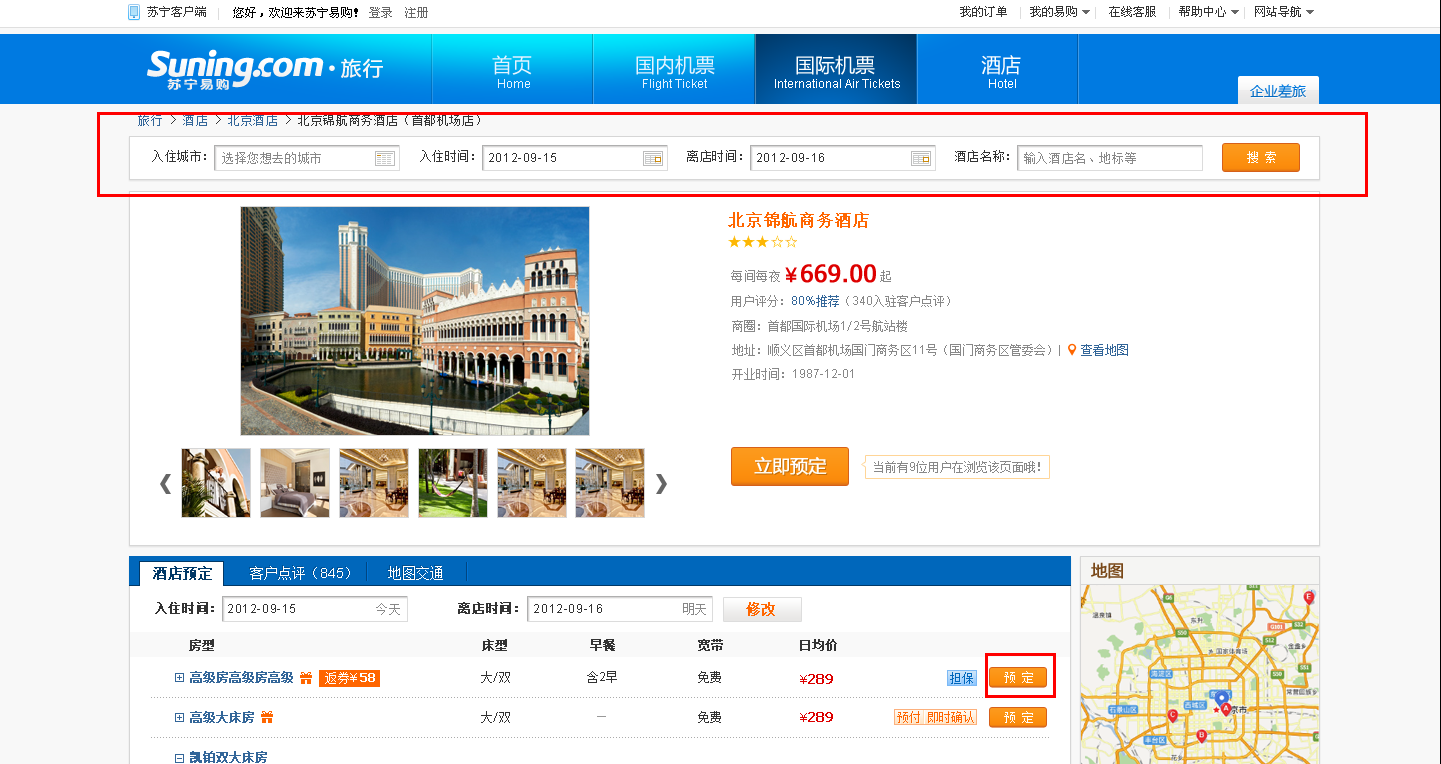Image resolution: width=1441 pixels, height=764 pixels.
Task: Open check-out date calendar icon in search bar
Action: [921, 158]
